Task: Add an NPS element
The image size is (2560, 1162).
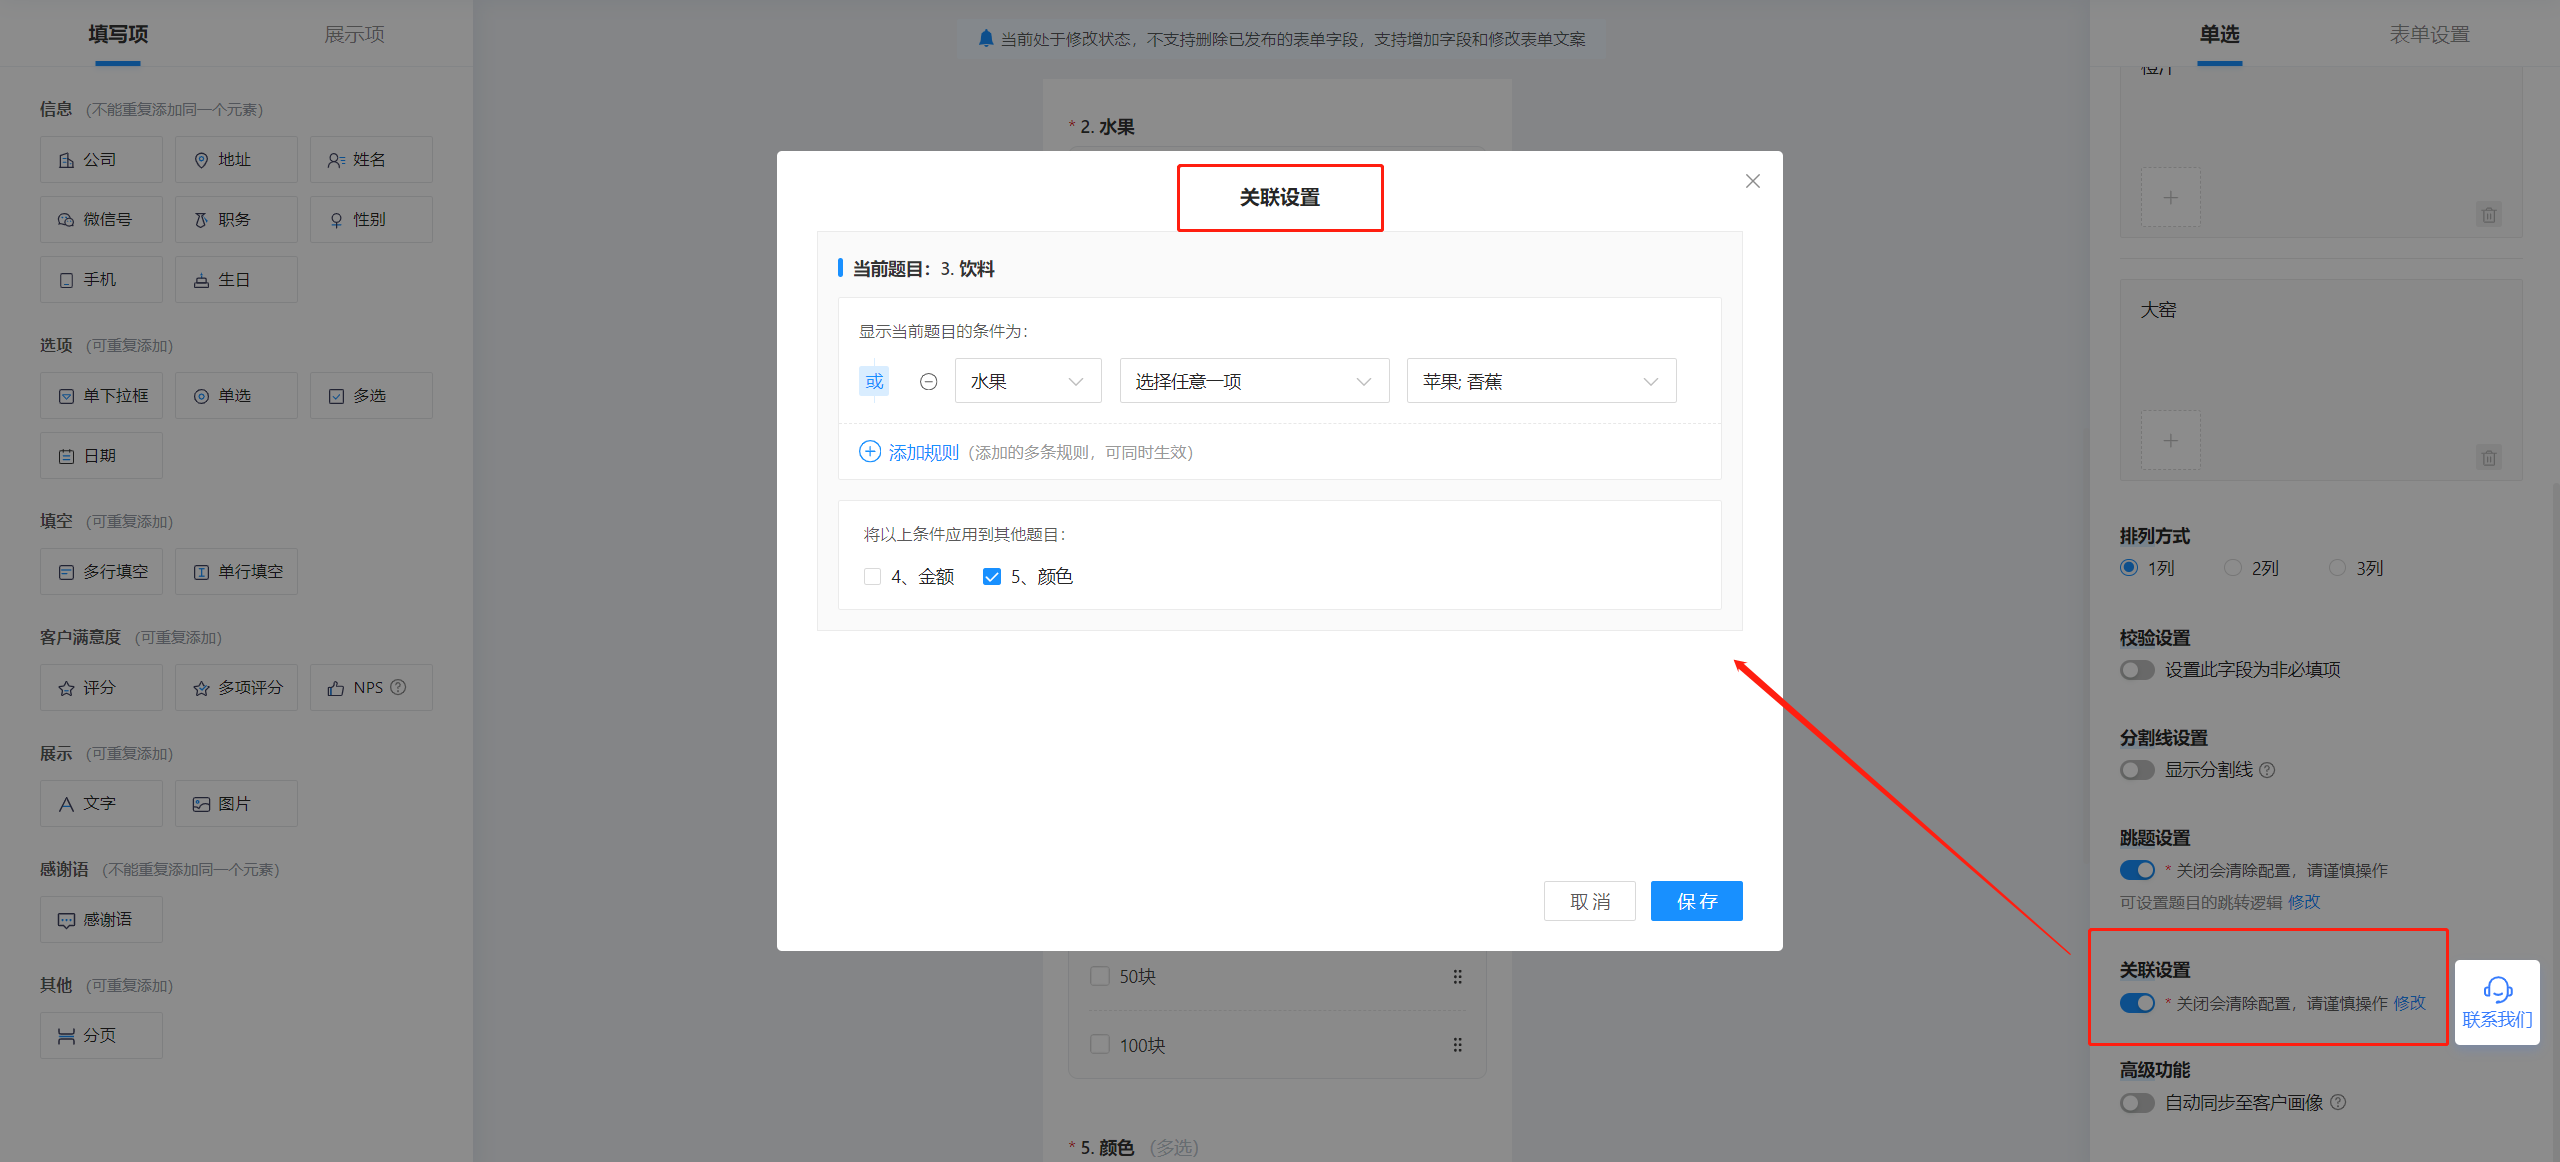Action: click(x=371, y=688)
